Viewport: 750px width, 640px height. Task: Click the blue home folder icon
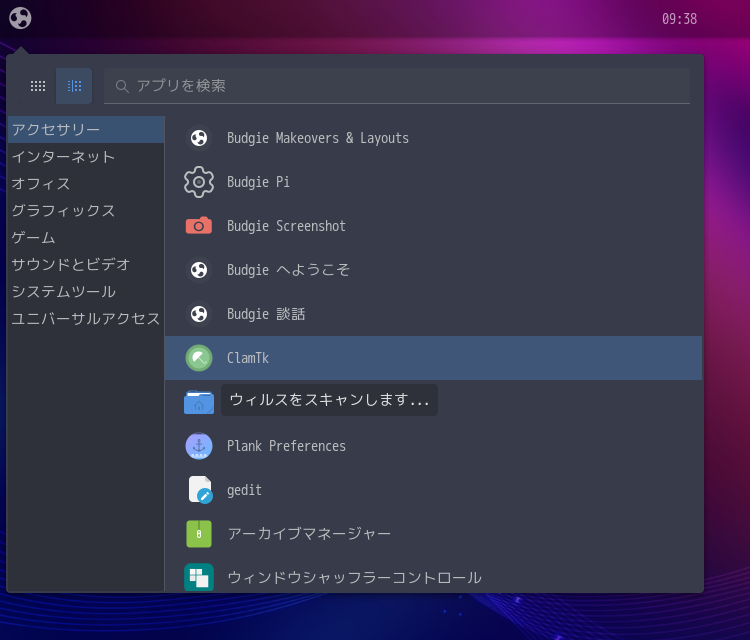199,402
